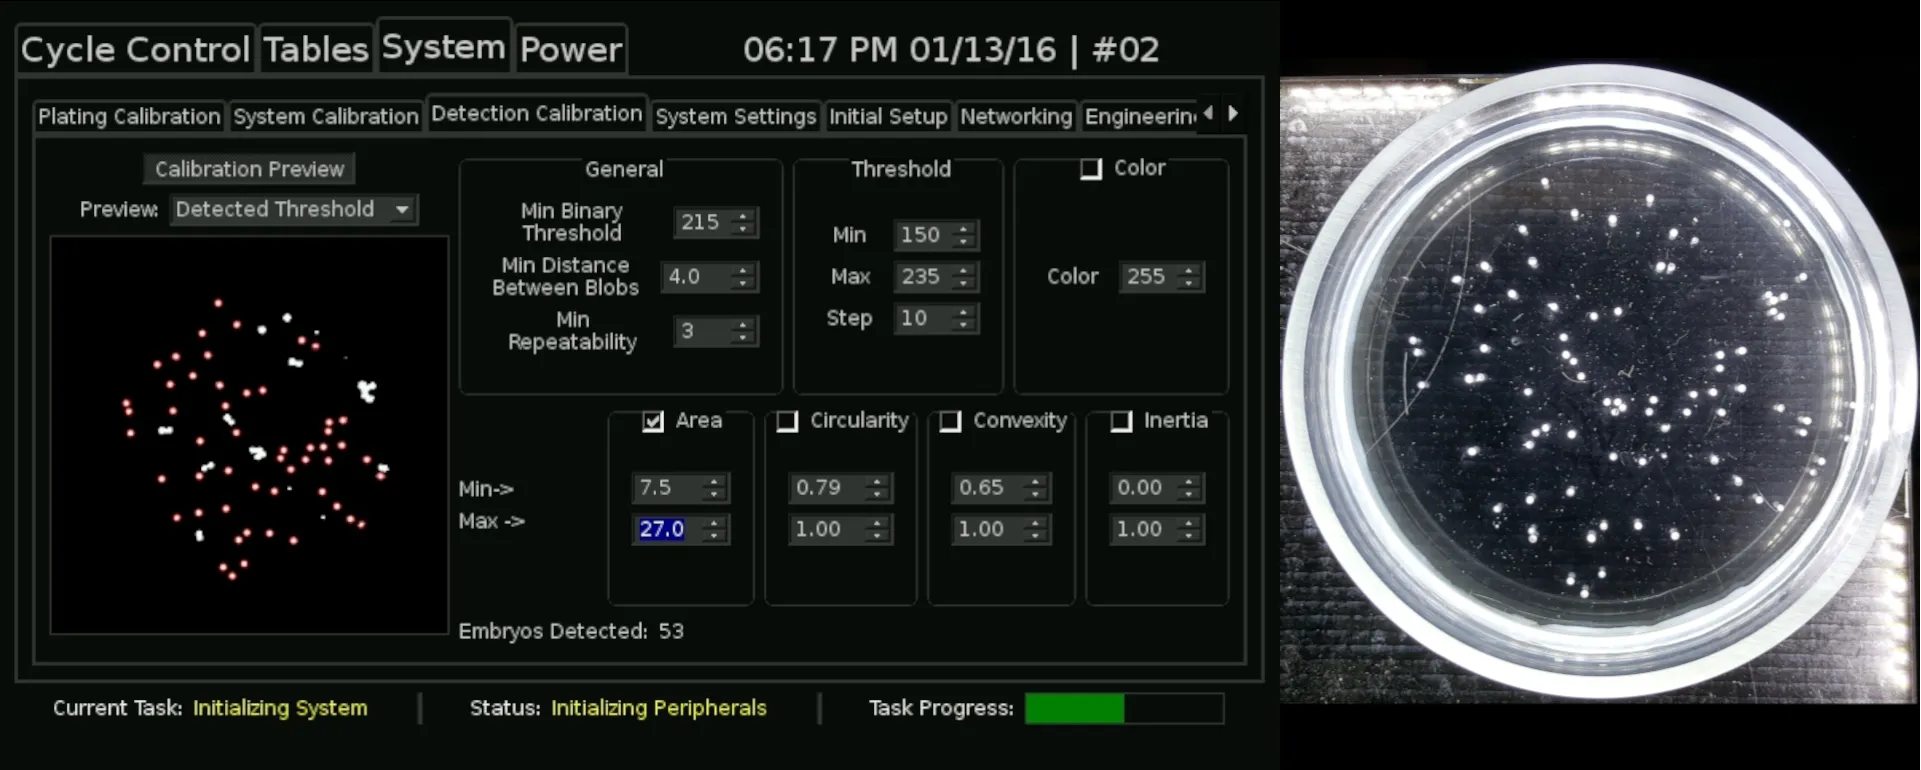Decrease Min Distance Between Blobs value
Screen dimensions: 1921x770
click(742, 284)
